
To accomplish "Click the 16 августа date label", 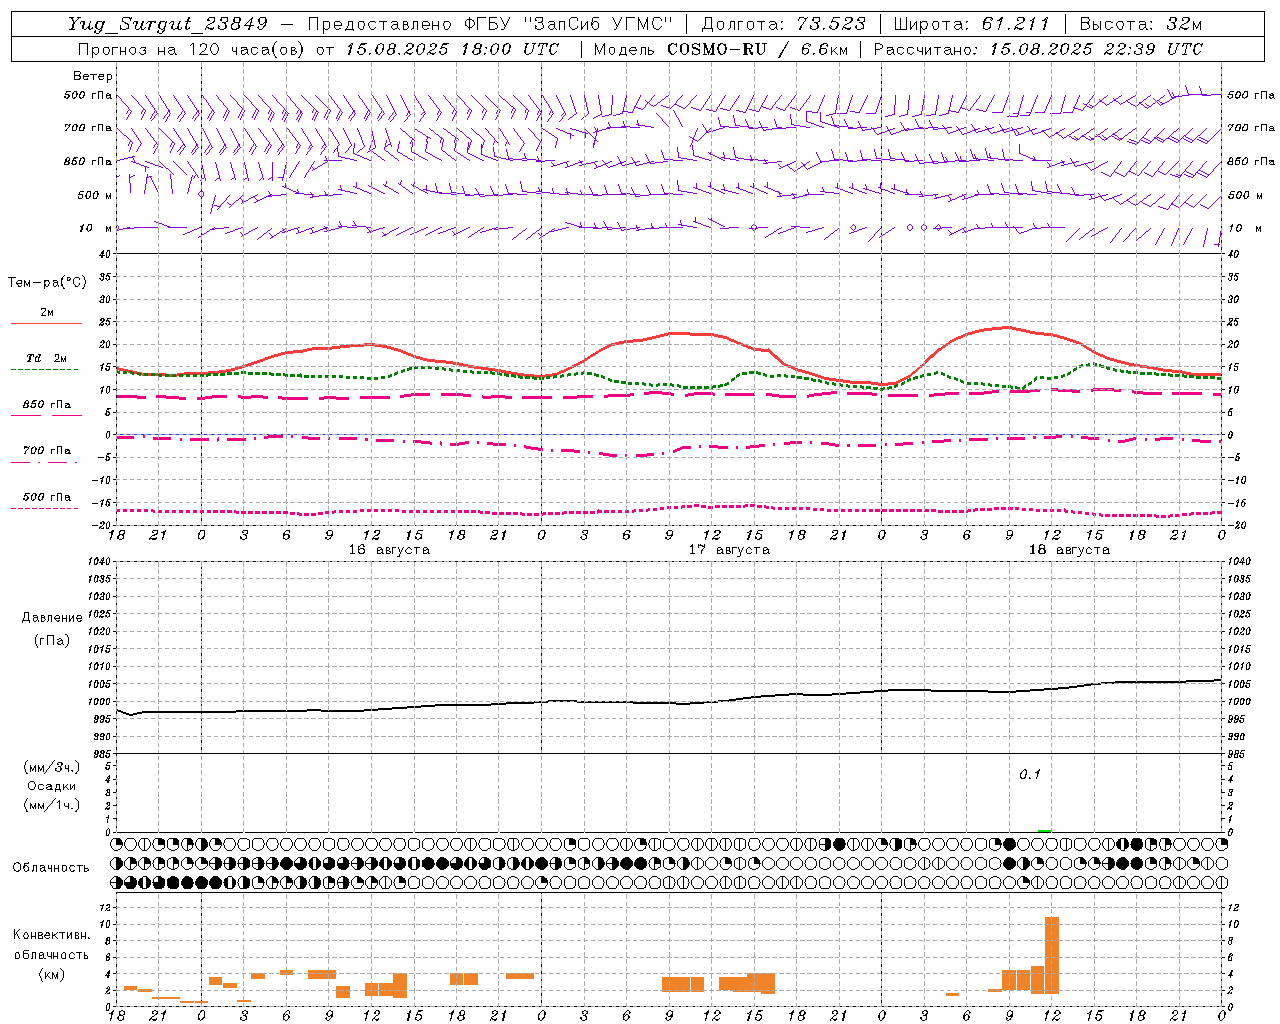I will (389, 550).
